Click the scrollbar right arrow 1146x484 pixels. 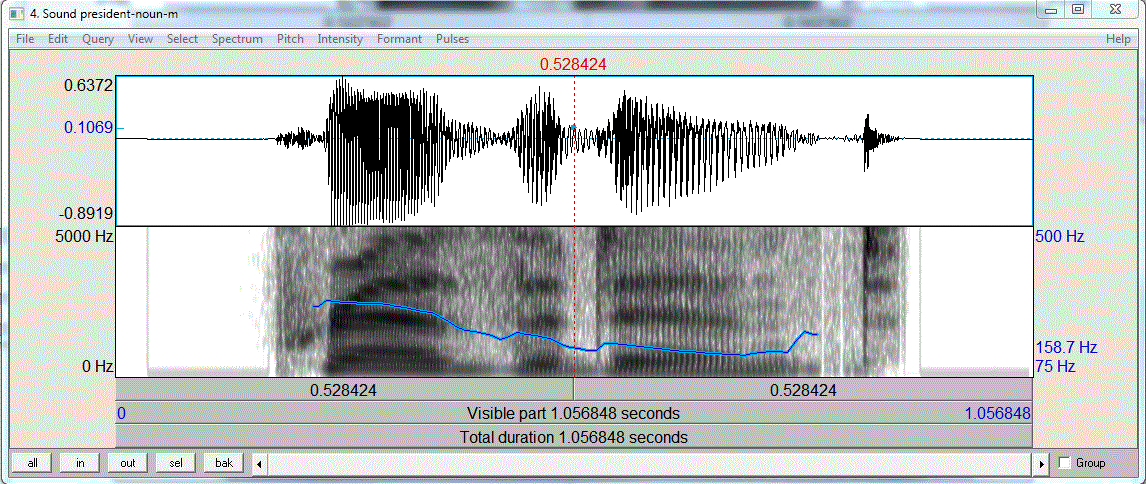click(1043, 464)
